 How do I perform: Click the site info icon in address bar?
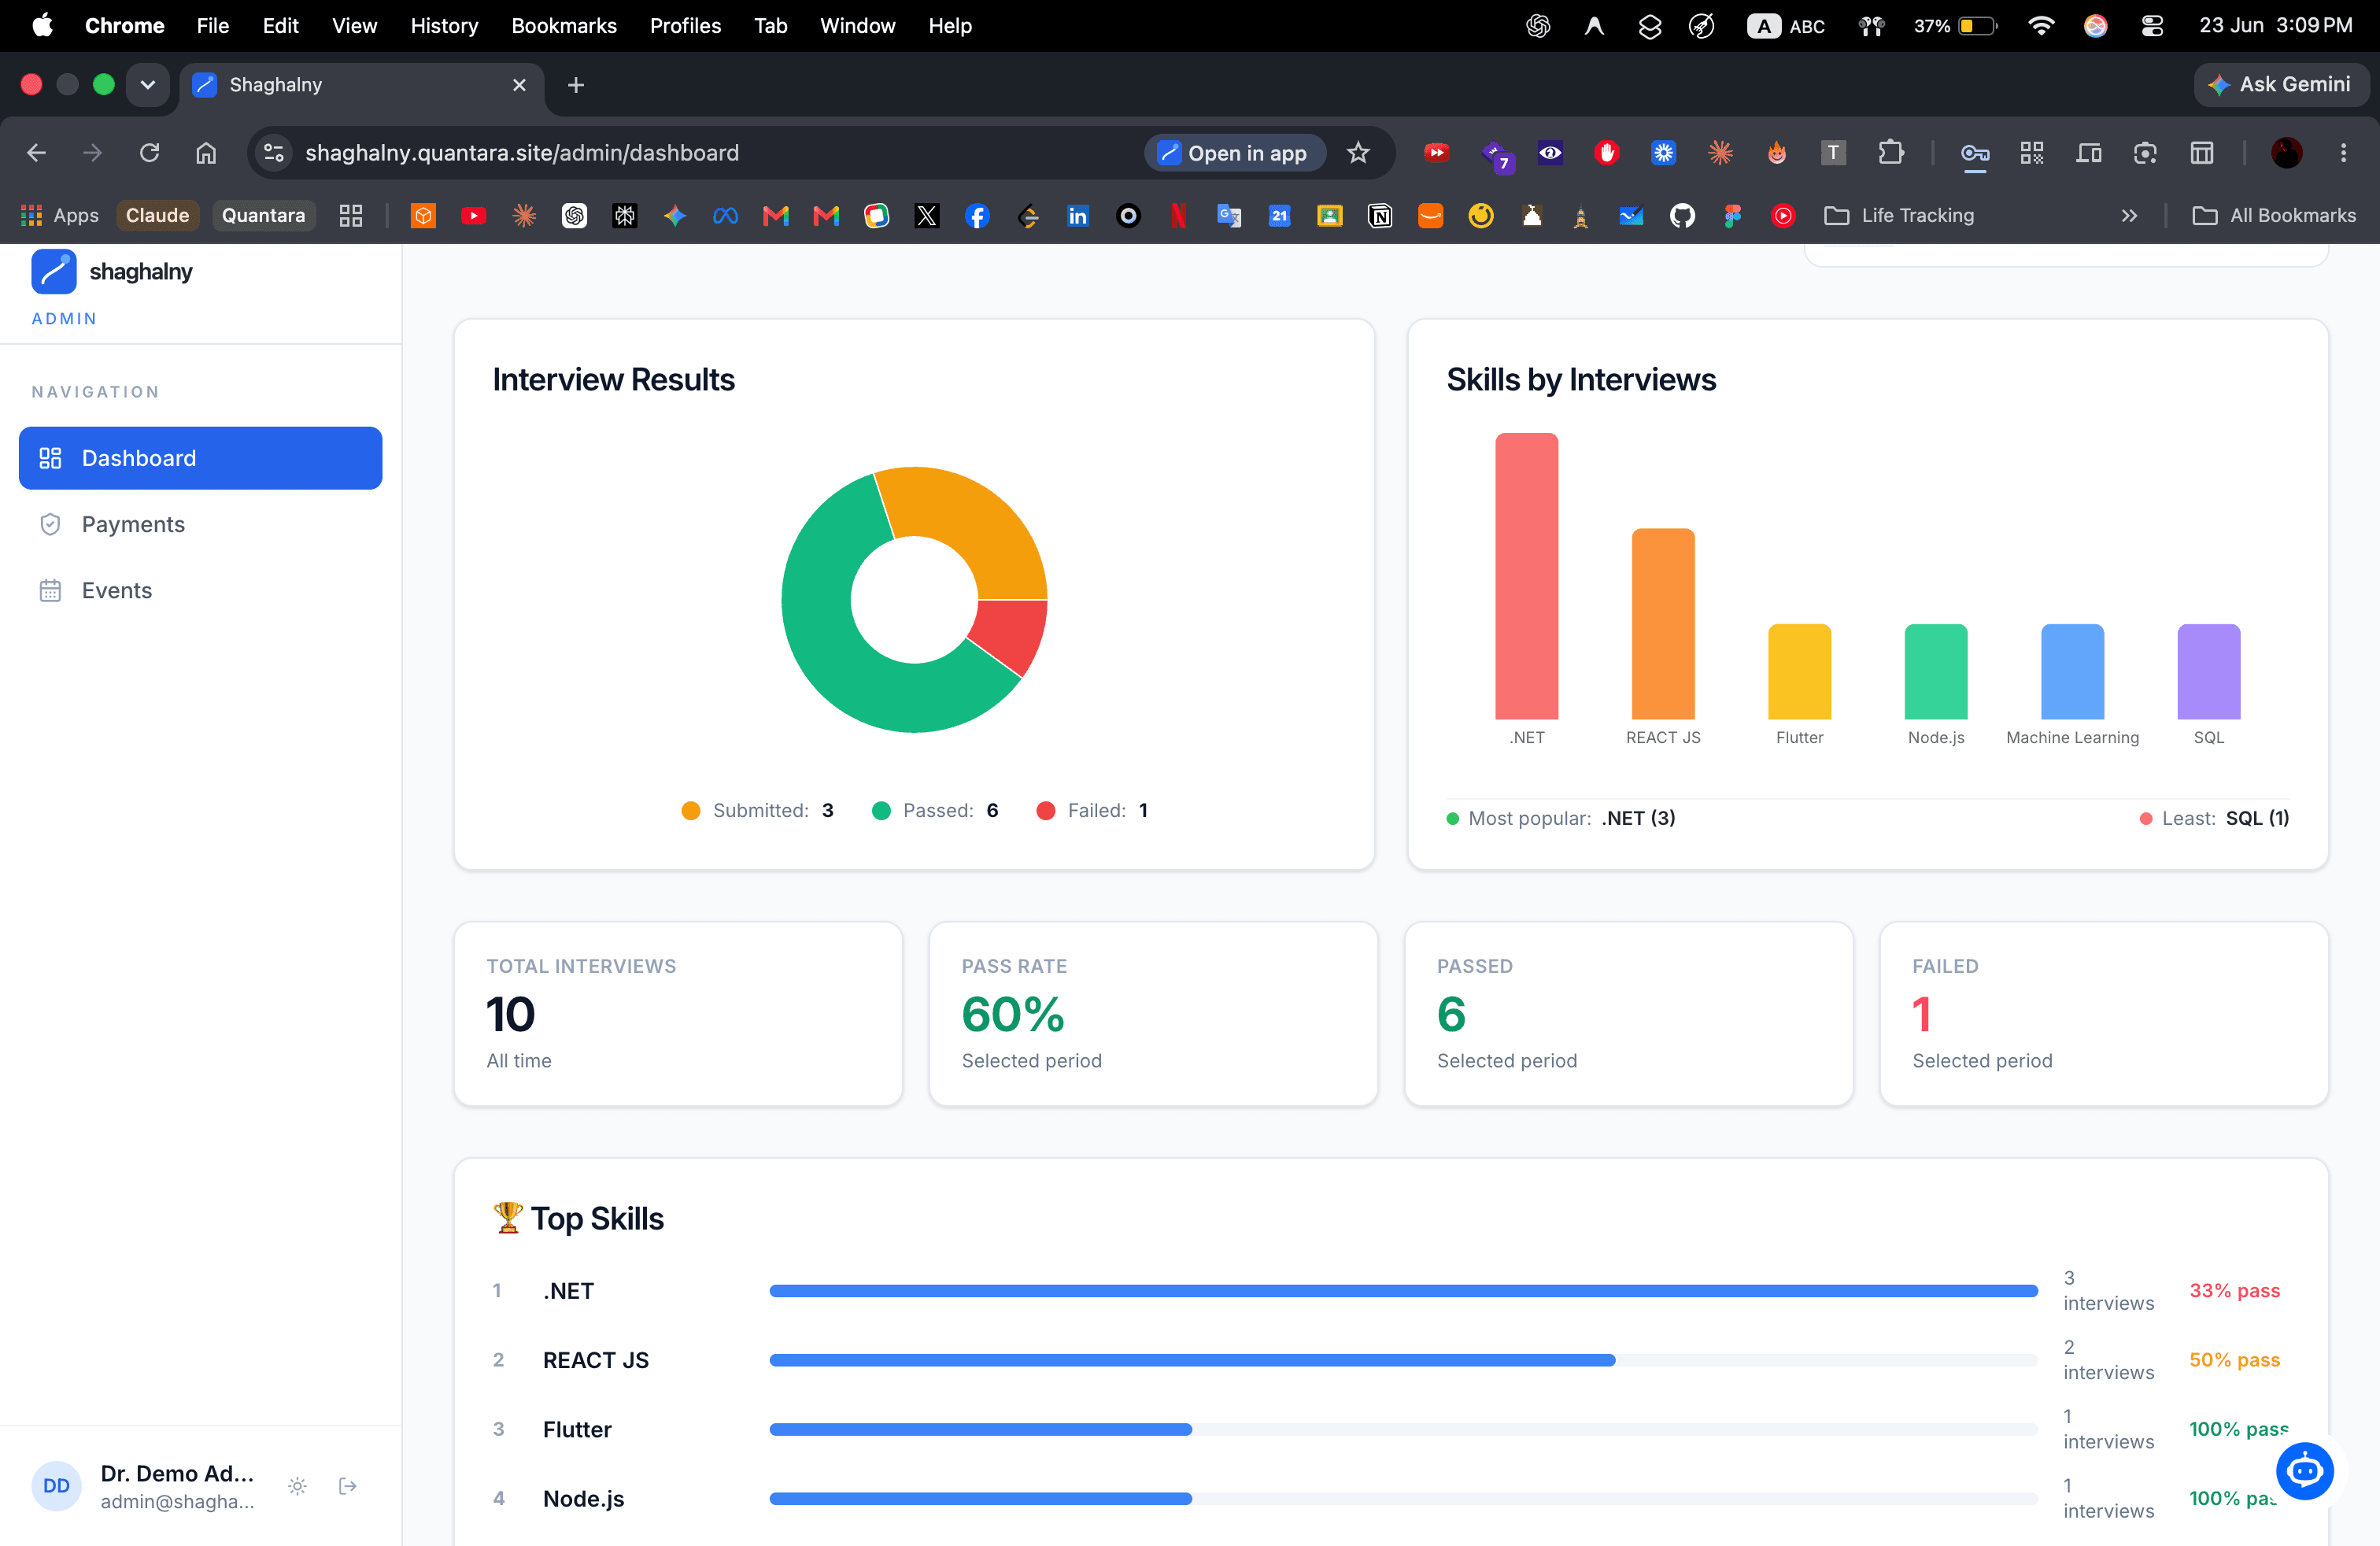[x=273, y=153]
